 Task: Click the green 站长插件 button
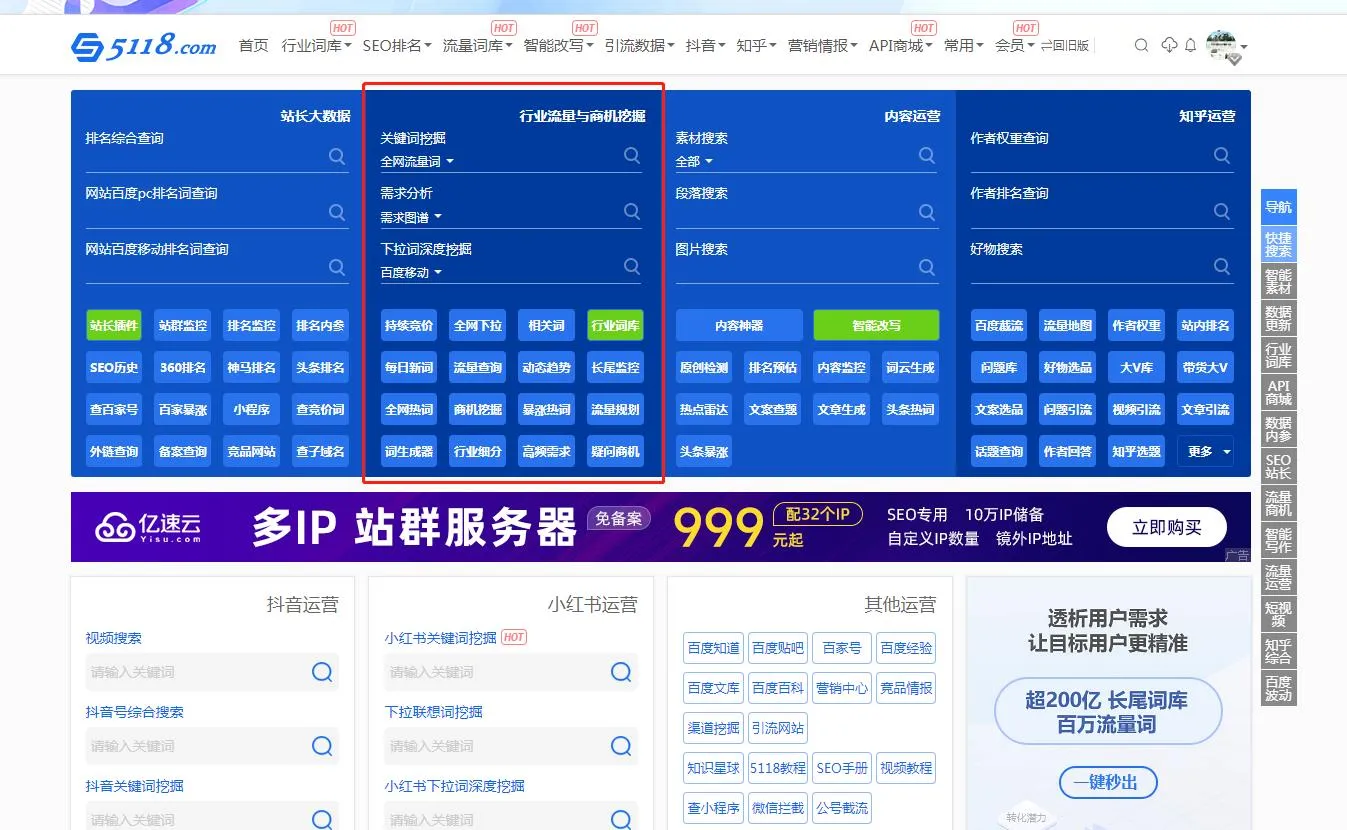tap(114, 326)
